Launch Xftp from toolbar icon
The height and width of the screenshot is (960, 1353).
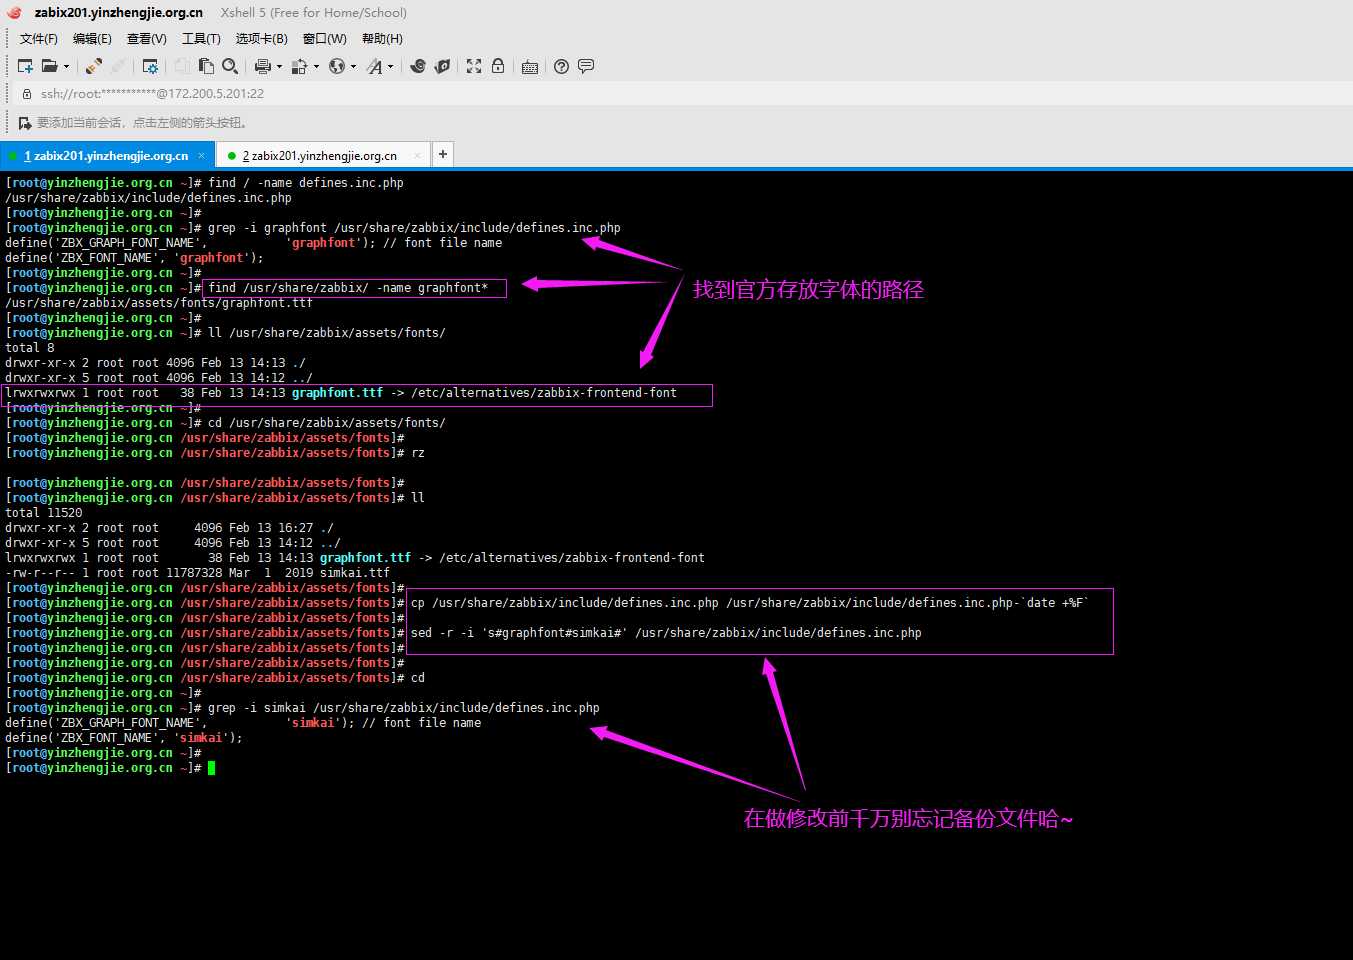pos(418,66)
